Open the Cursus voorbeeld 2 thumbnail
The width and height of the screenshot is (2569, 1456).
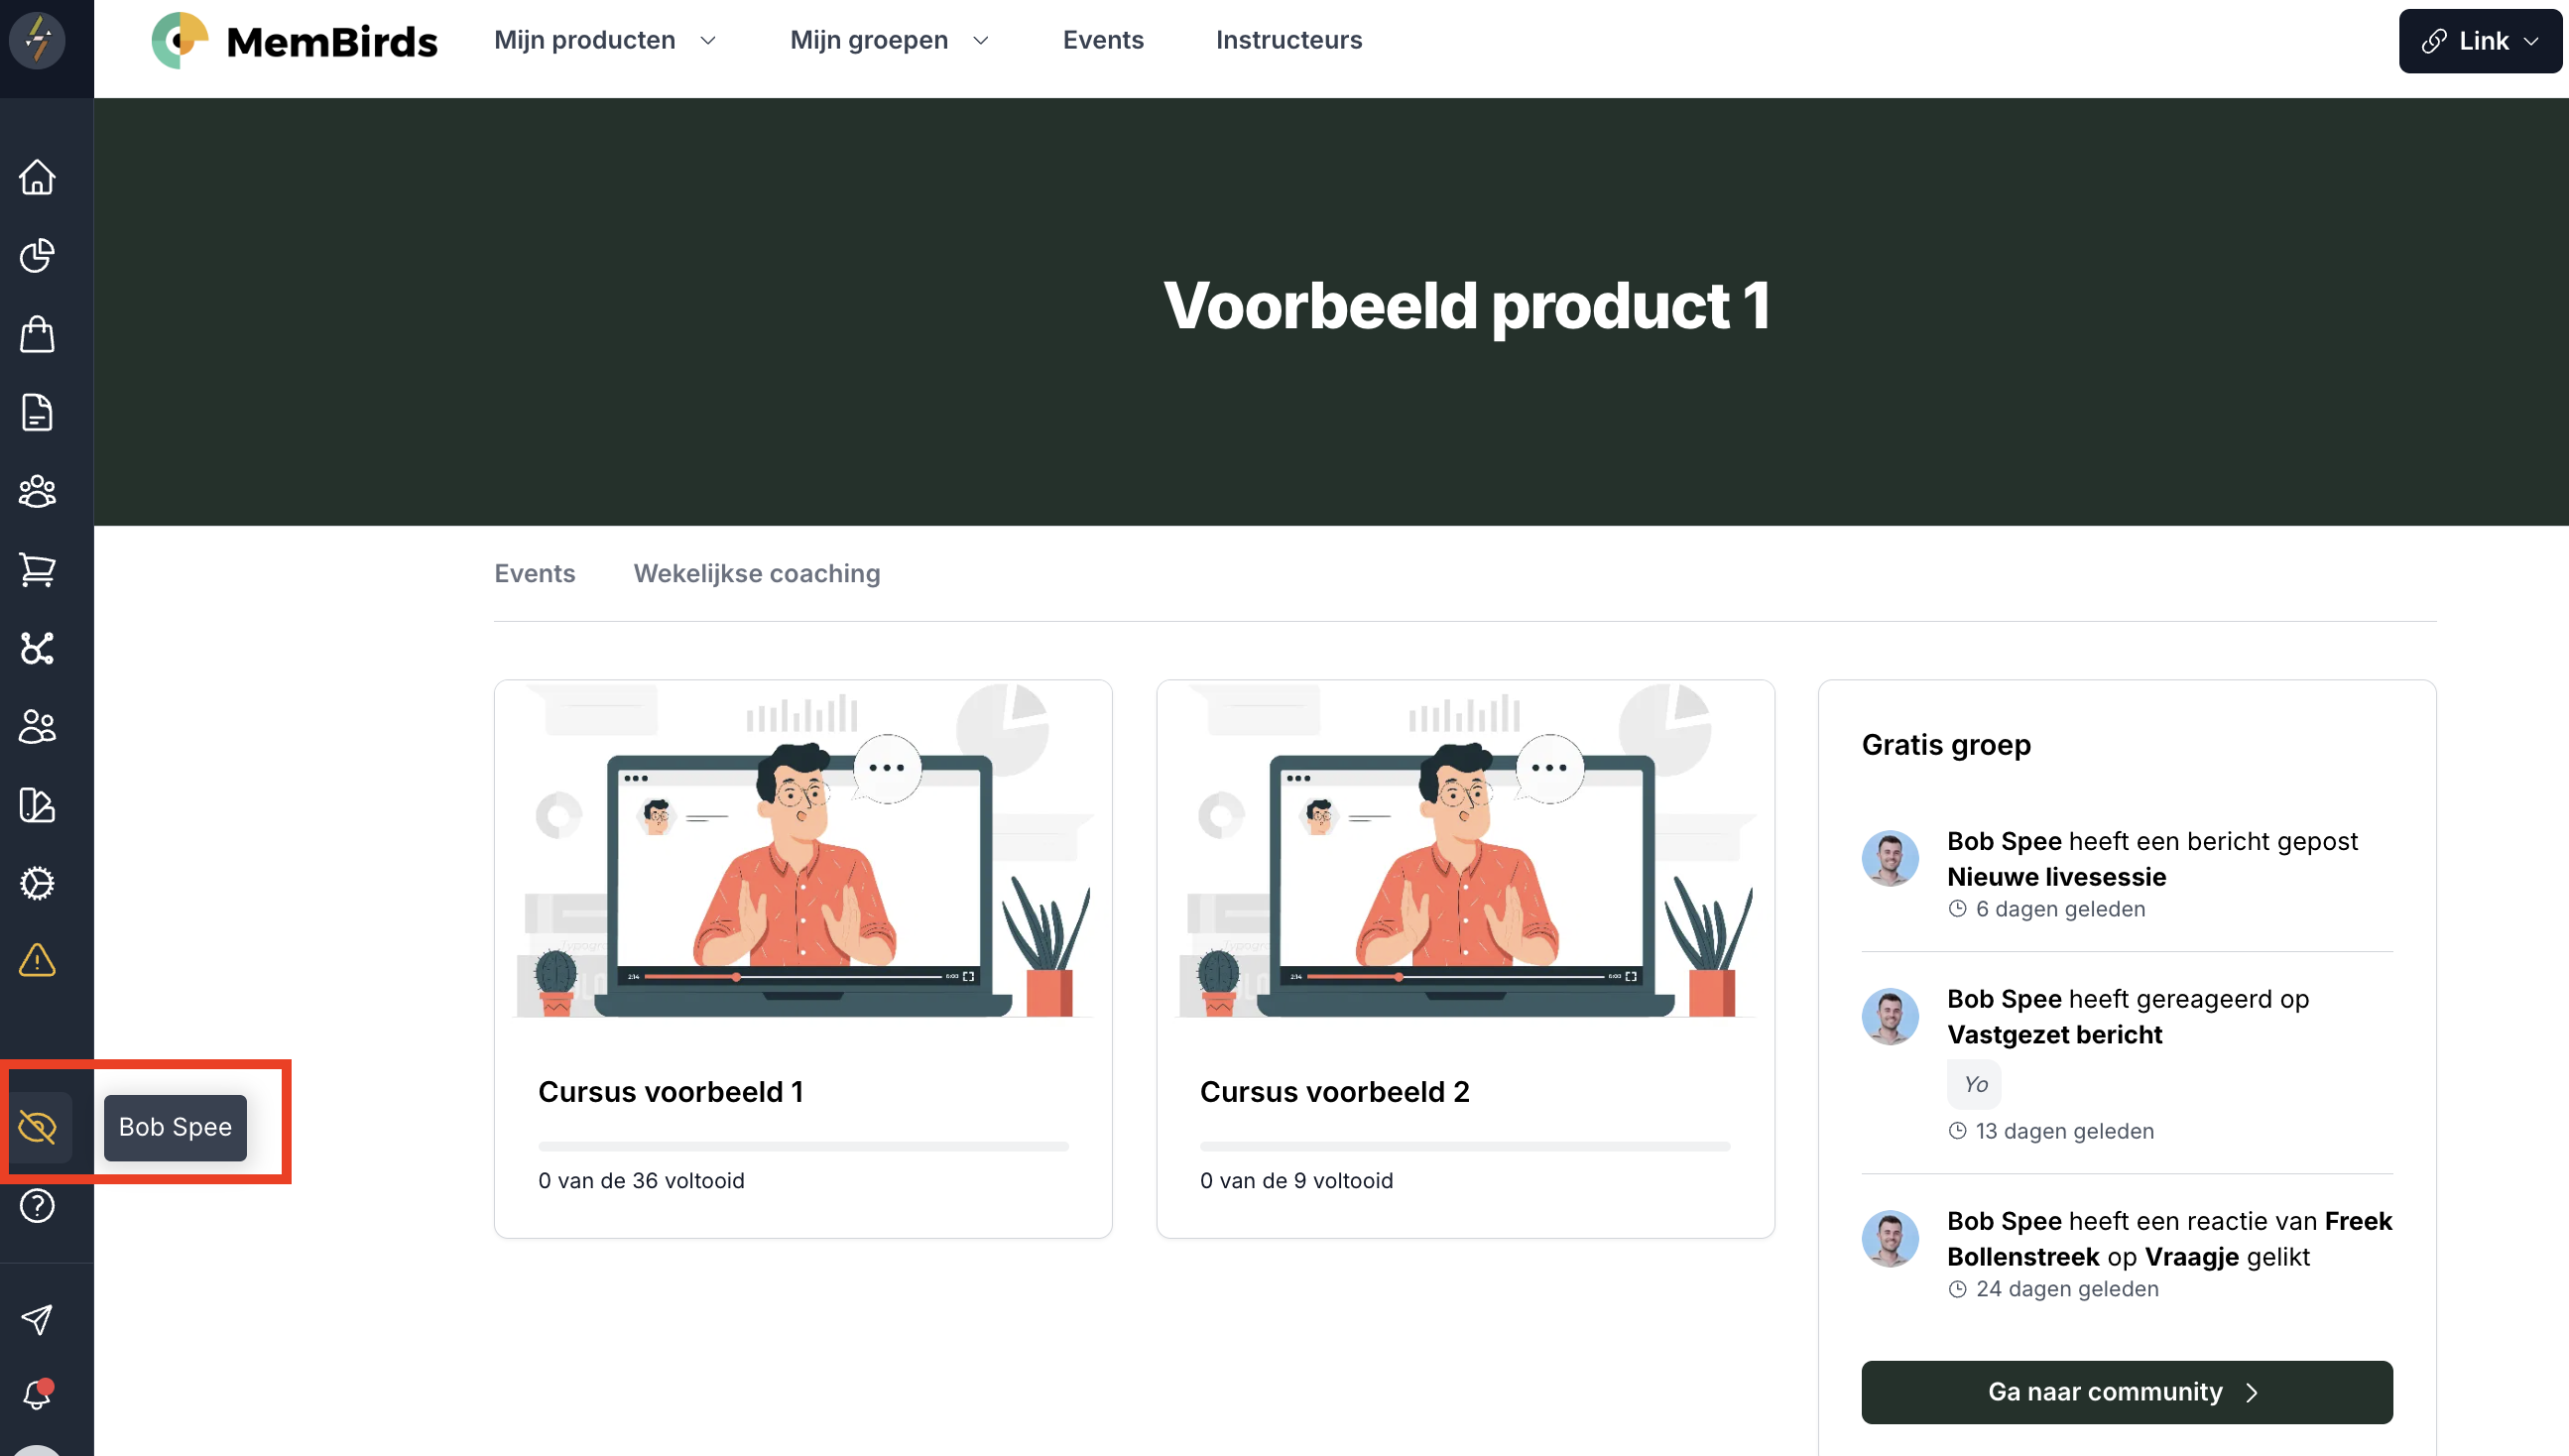coord(1465,850)
